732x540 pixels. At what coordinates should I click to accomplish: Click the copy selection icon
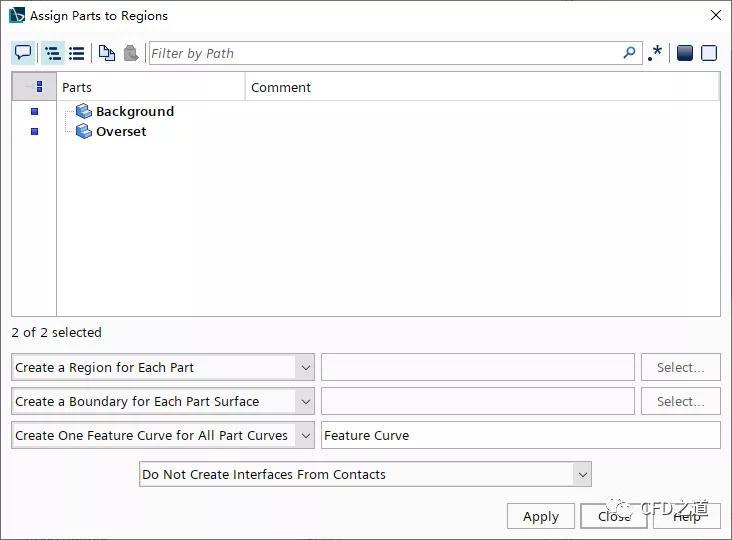click(107, 53)
